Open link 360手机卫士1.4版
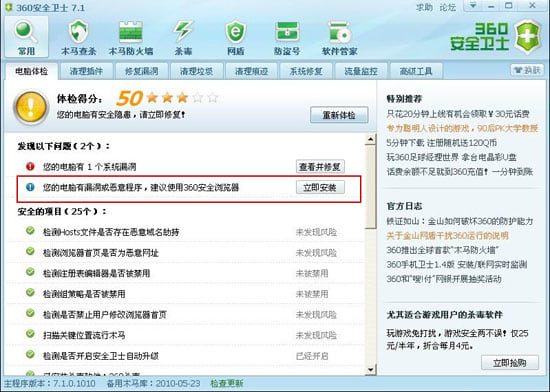Image resolution: width=550 pixels, height=392 pixels. click(x=457, y=264)
